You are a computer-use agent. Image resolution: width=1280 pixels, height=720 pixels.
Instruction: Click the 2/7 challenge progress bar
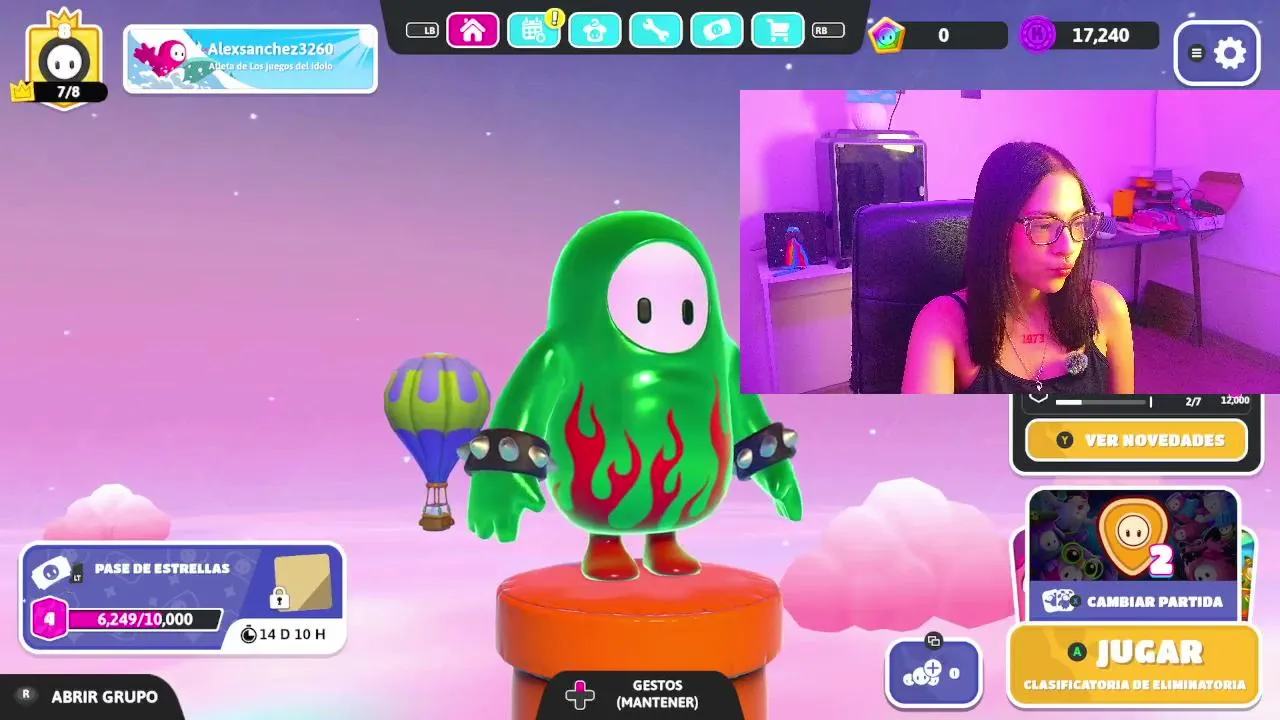pos(1103,402)
